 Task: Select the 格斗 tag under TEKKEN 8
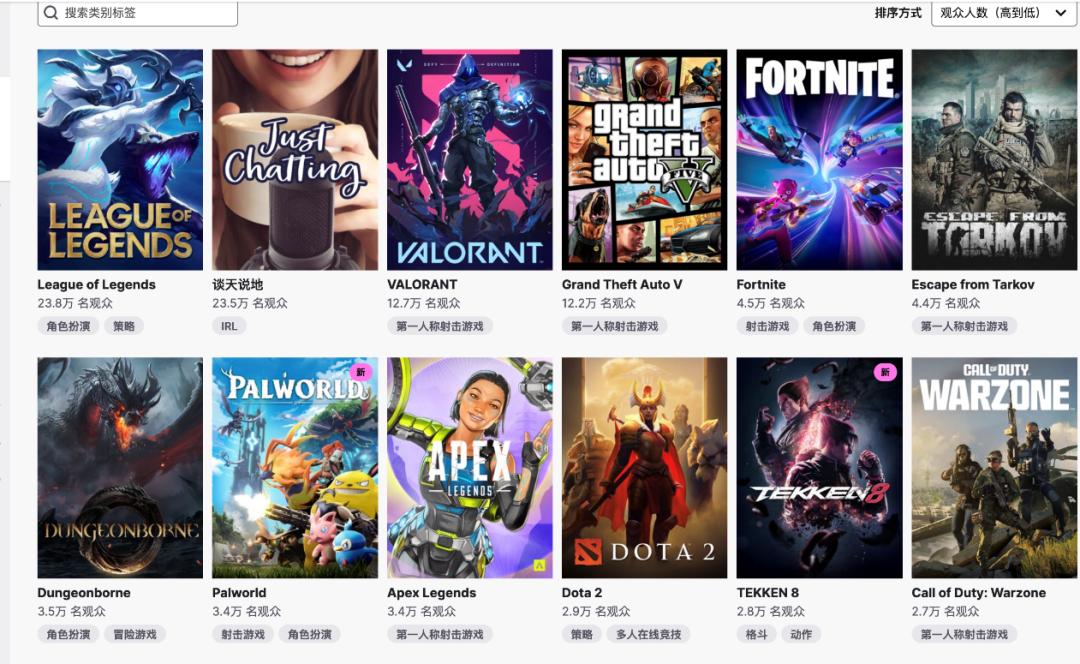(x=756, y=634)
